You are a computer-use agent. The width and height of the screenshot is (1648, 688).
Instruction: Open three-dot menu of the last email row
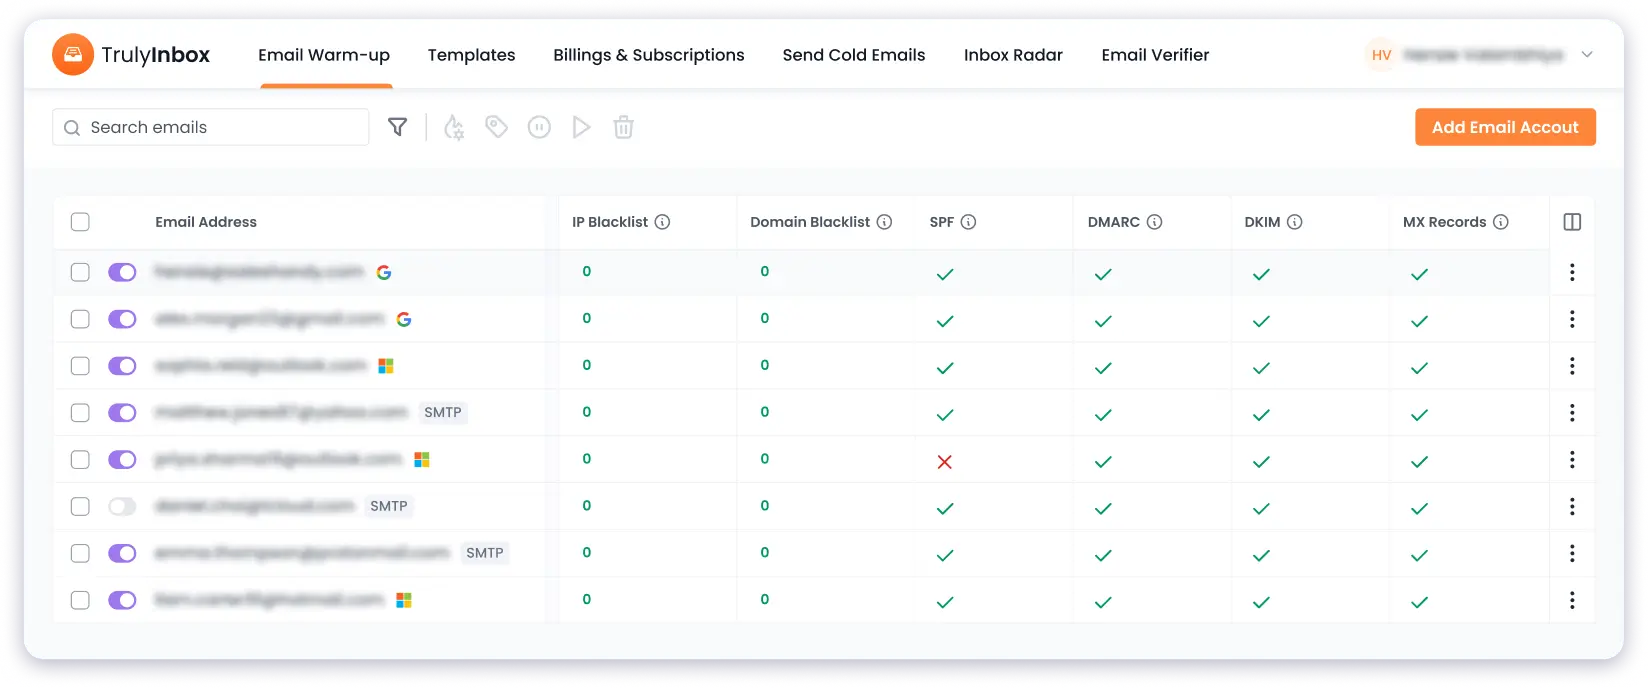[1572, 600]
